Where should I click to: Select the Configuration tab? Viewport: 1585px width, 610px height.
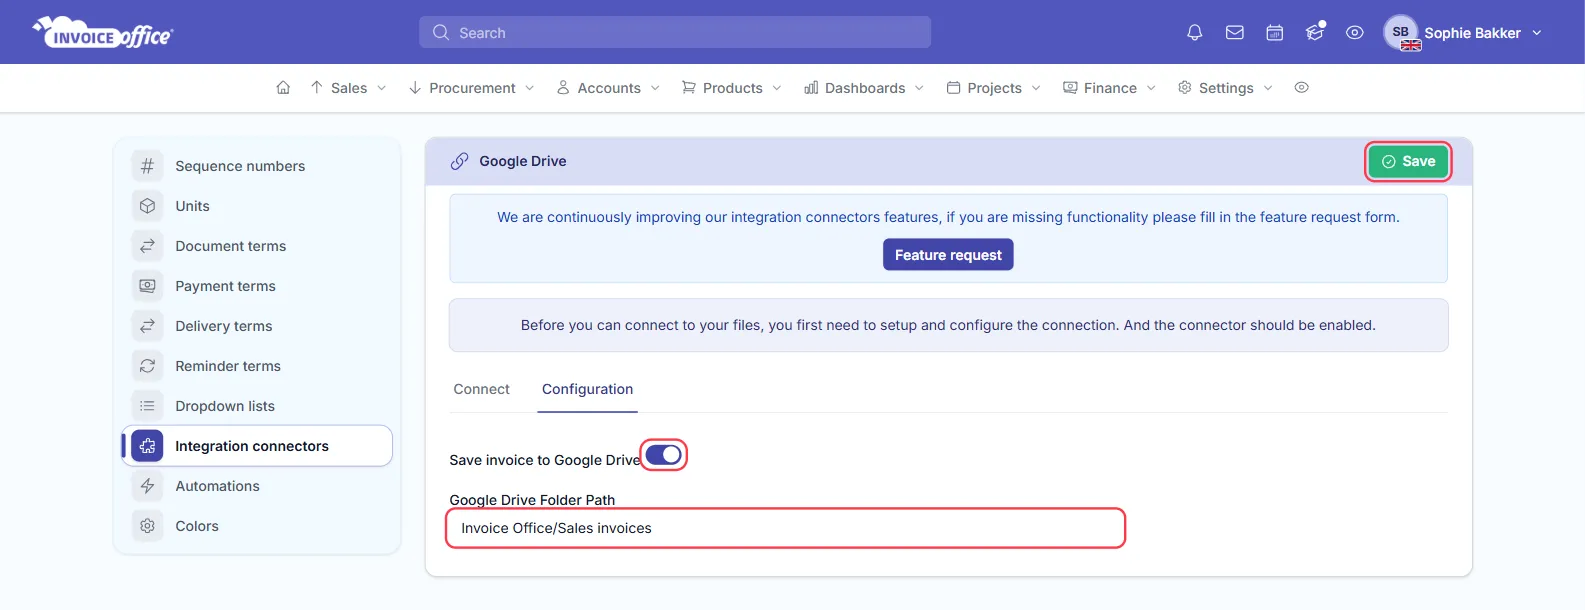coord(587,389)
